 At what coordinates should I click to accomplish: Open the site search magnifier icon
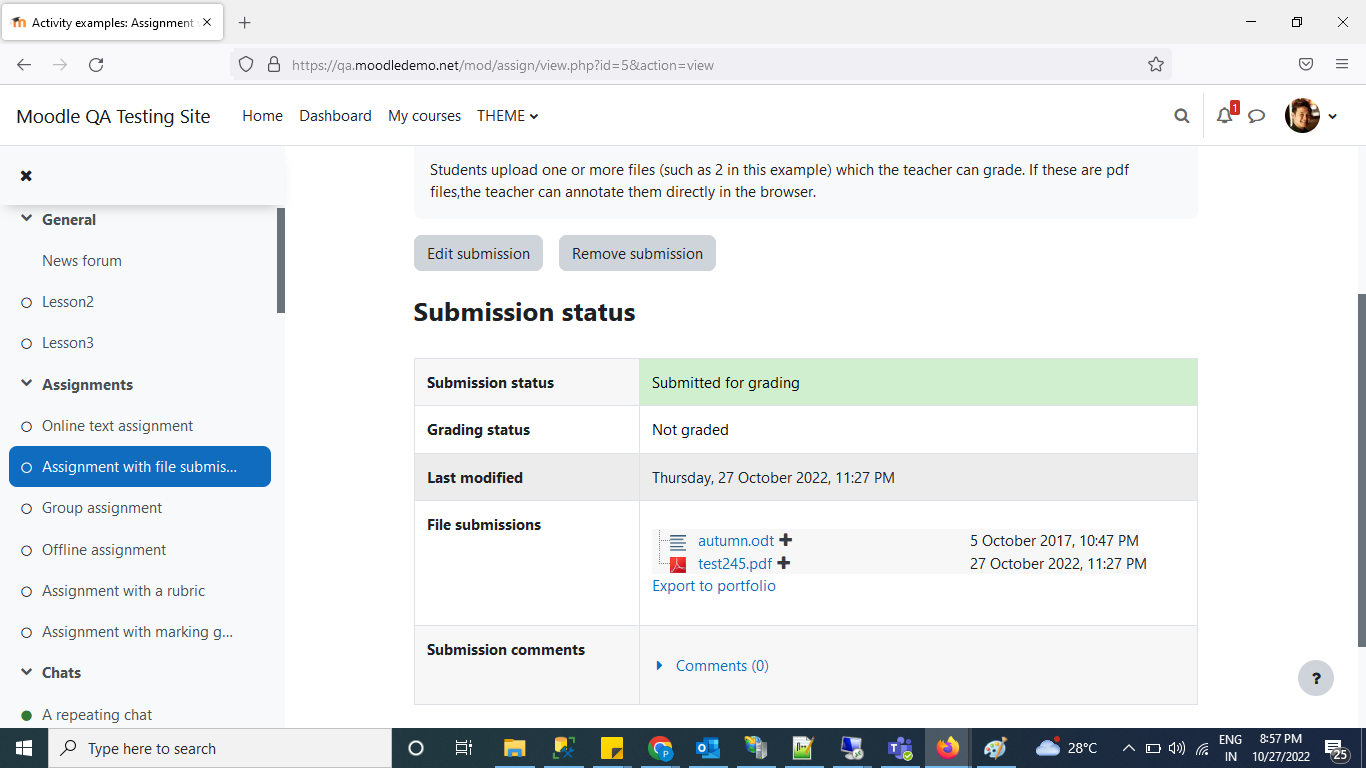[1182, 116]
